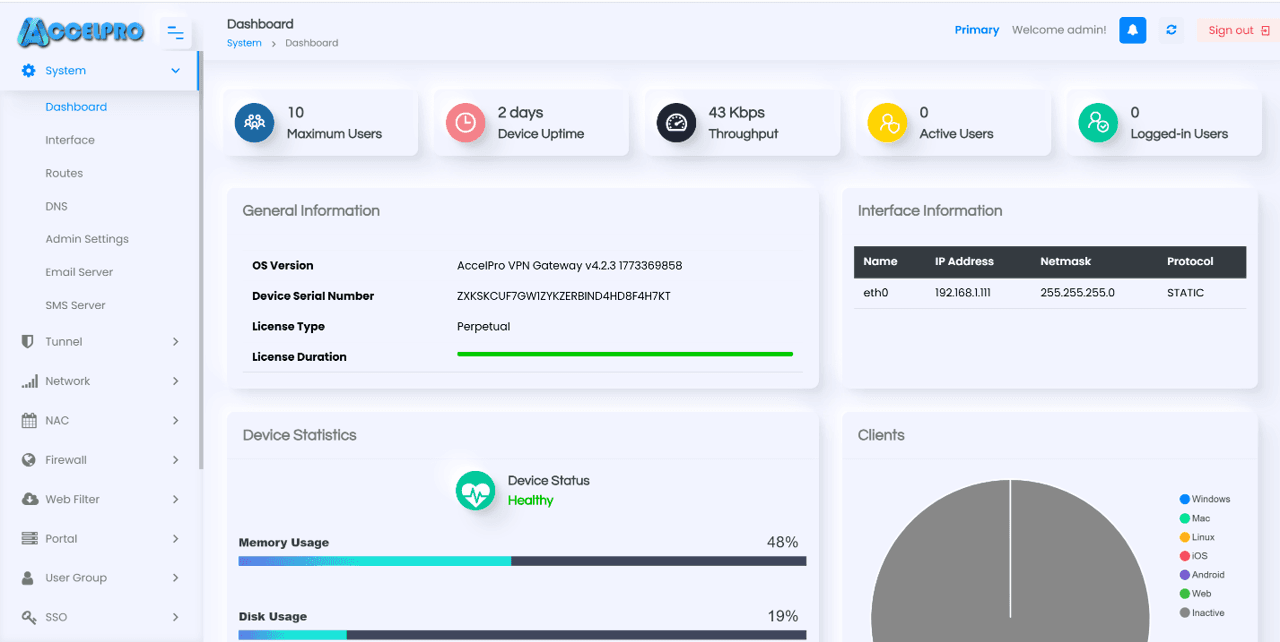Click the IP Address column header
Viewport: 1280px width, 642px height.
click(x=964, y=261)
